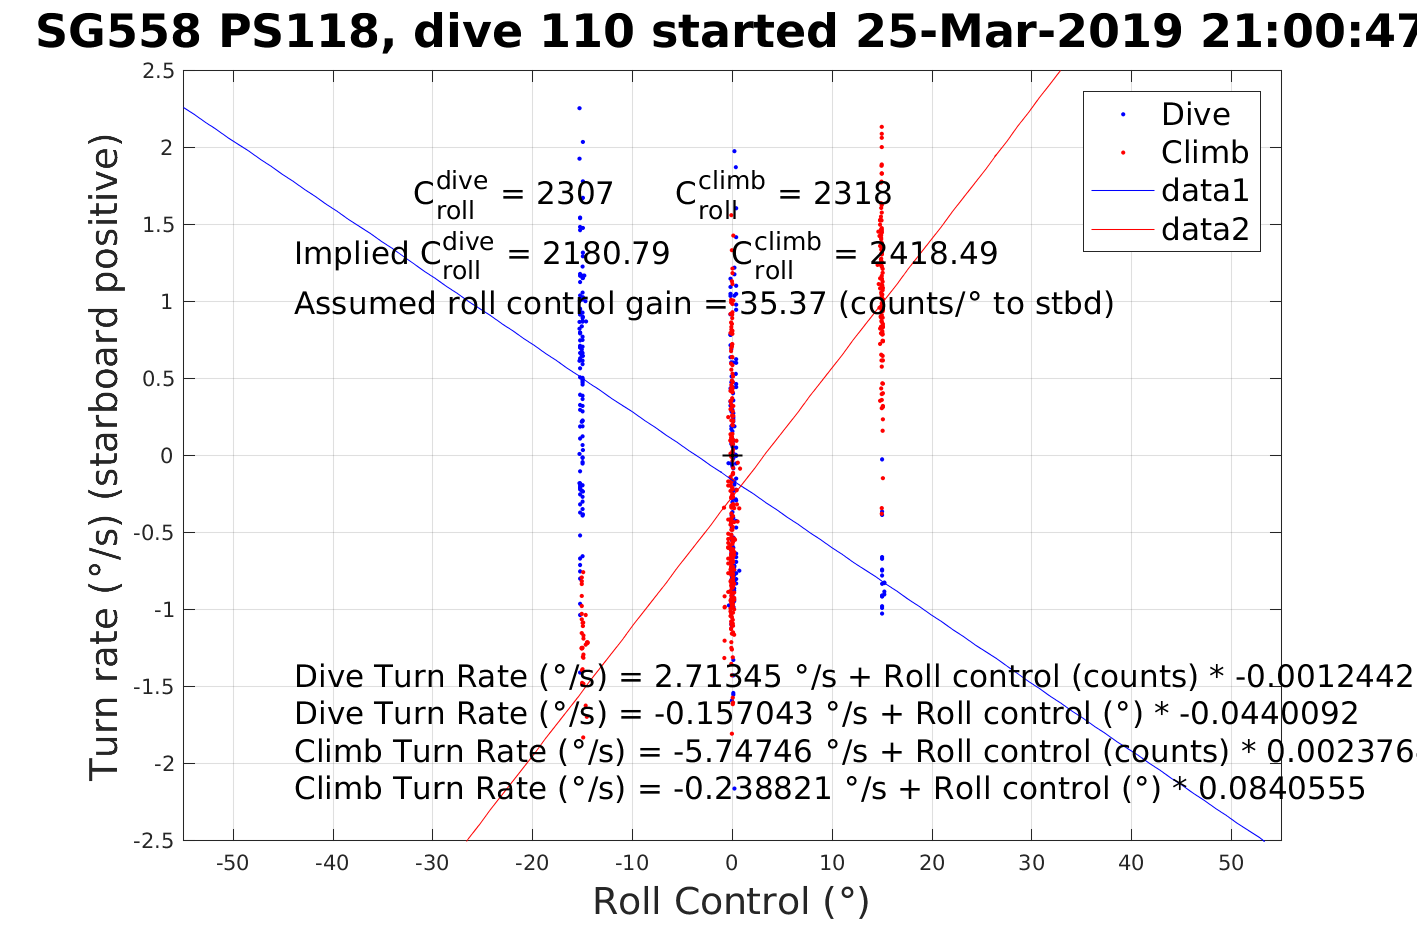1417x945 pixels.
Task: Click the climb equation with intercept -0.238821
Action: [830, 788]
